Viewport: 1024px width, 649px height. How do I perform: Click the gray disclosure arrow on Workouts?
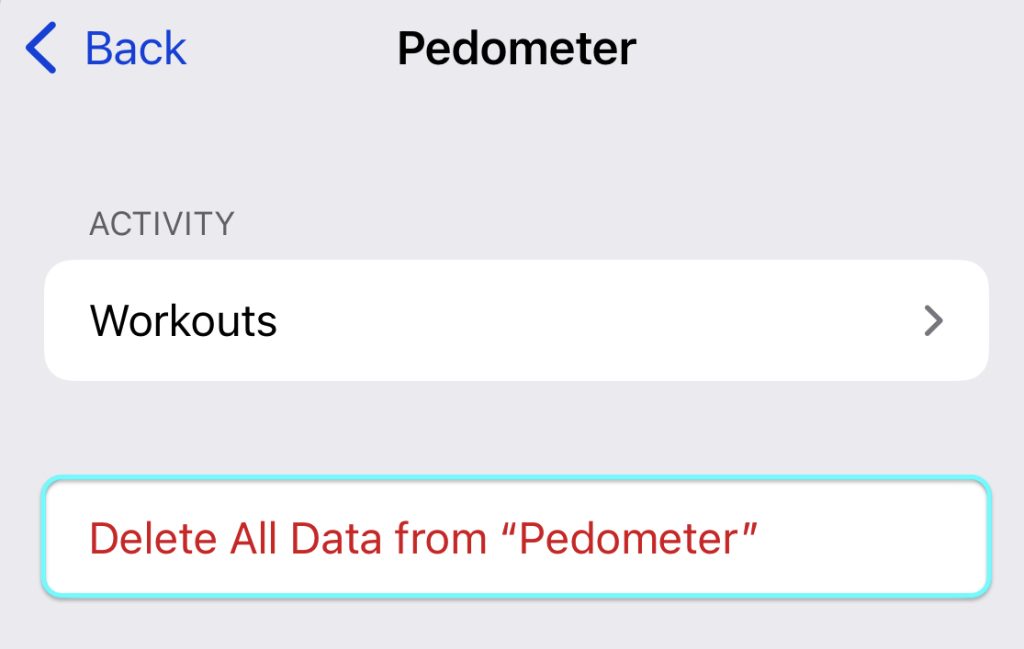(x=933, y=321)
